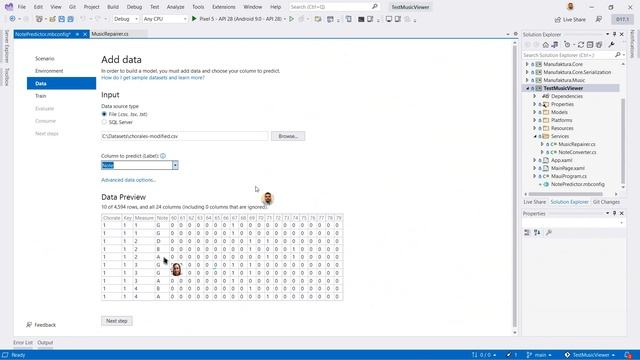Click the Solution Explorer horizontal scrollbar
Image resolution: width=640 pixels, height=360 pixels.
click(x=565, y=194)
